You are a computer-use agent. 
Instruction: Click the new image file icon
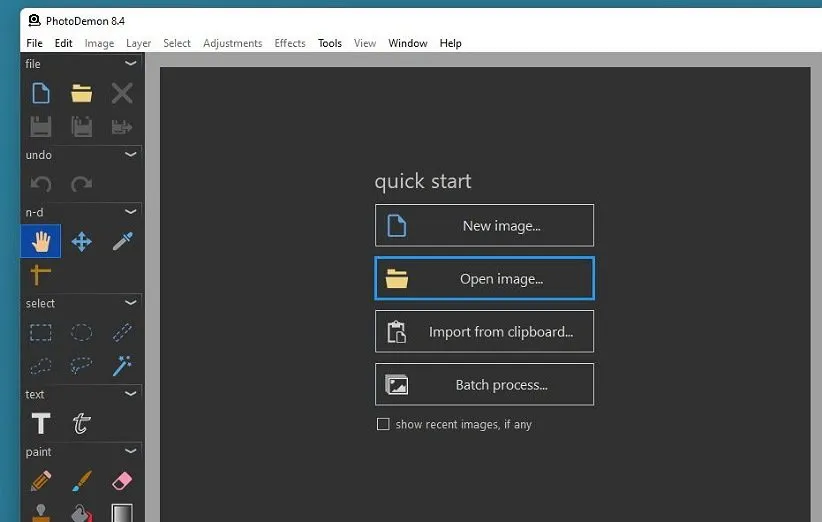[41, 94]
